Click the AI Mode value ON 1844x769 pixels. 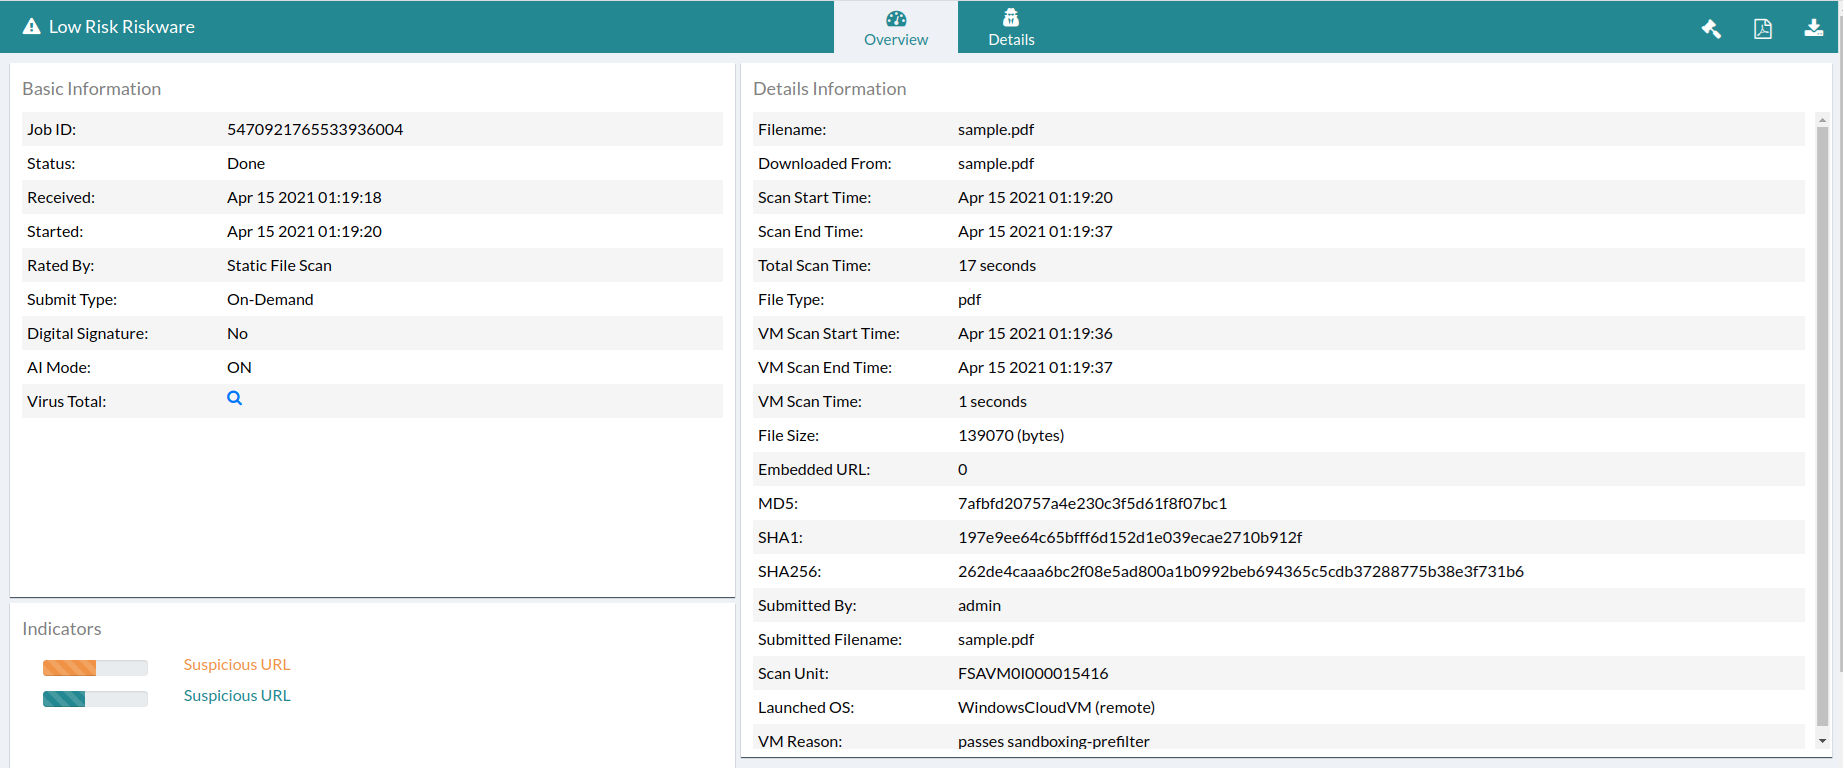coord(239,368)
